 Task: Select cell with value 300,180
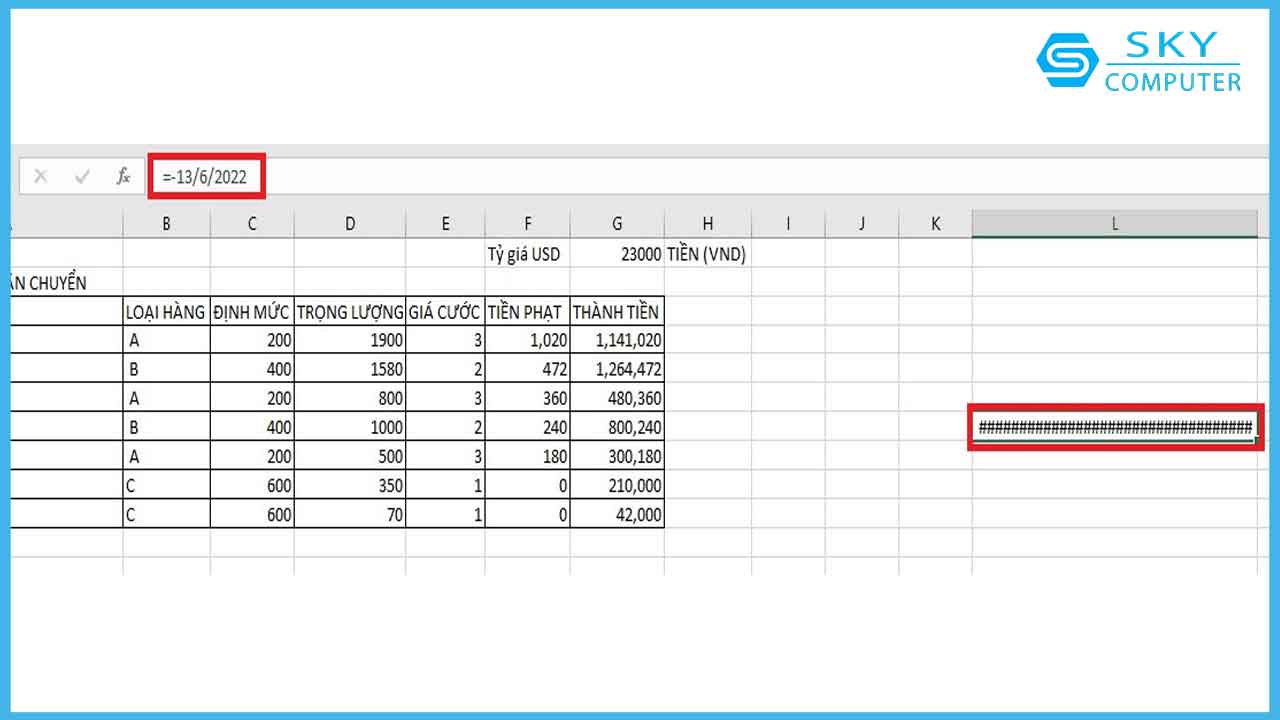(617, 456)
